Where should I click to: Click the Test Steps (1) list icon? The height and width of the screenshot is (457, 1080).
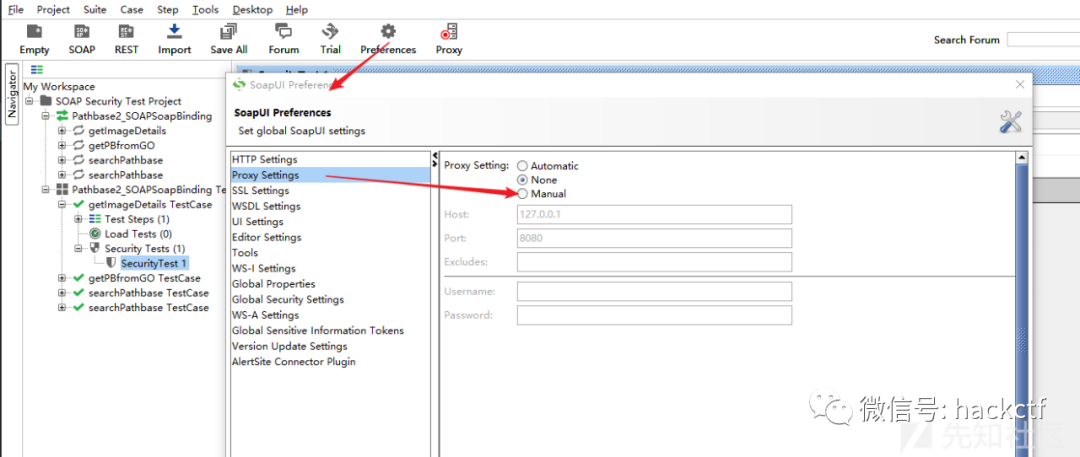(x=95, y=219)
